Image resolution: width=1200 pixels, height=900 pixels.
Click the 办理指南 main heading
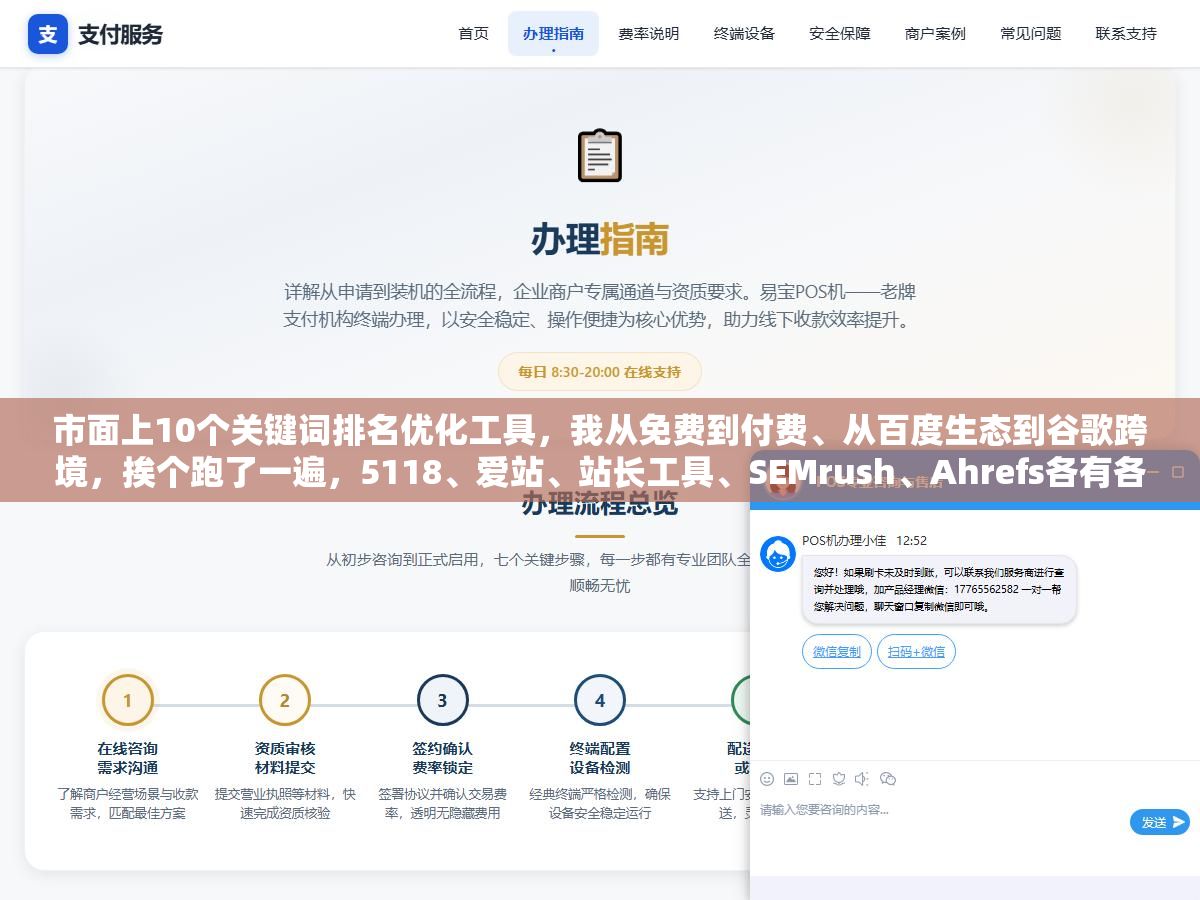pos(600,240)
